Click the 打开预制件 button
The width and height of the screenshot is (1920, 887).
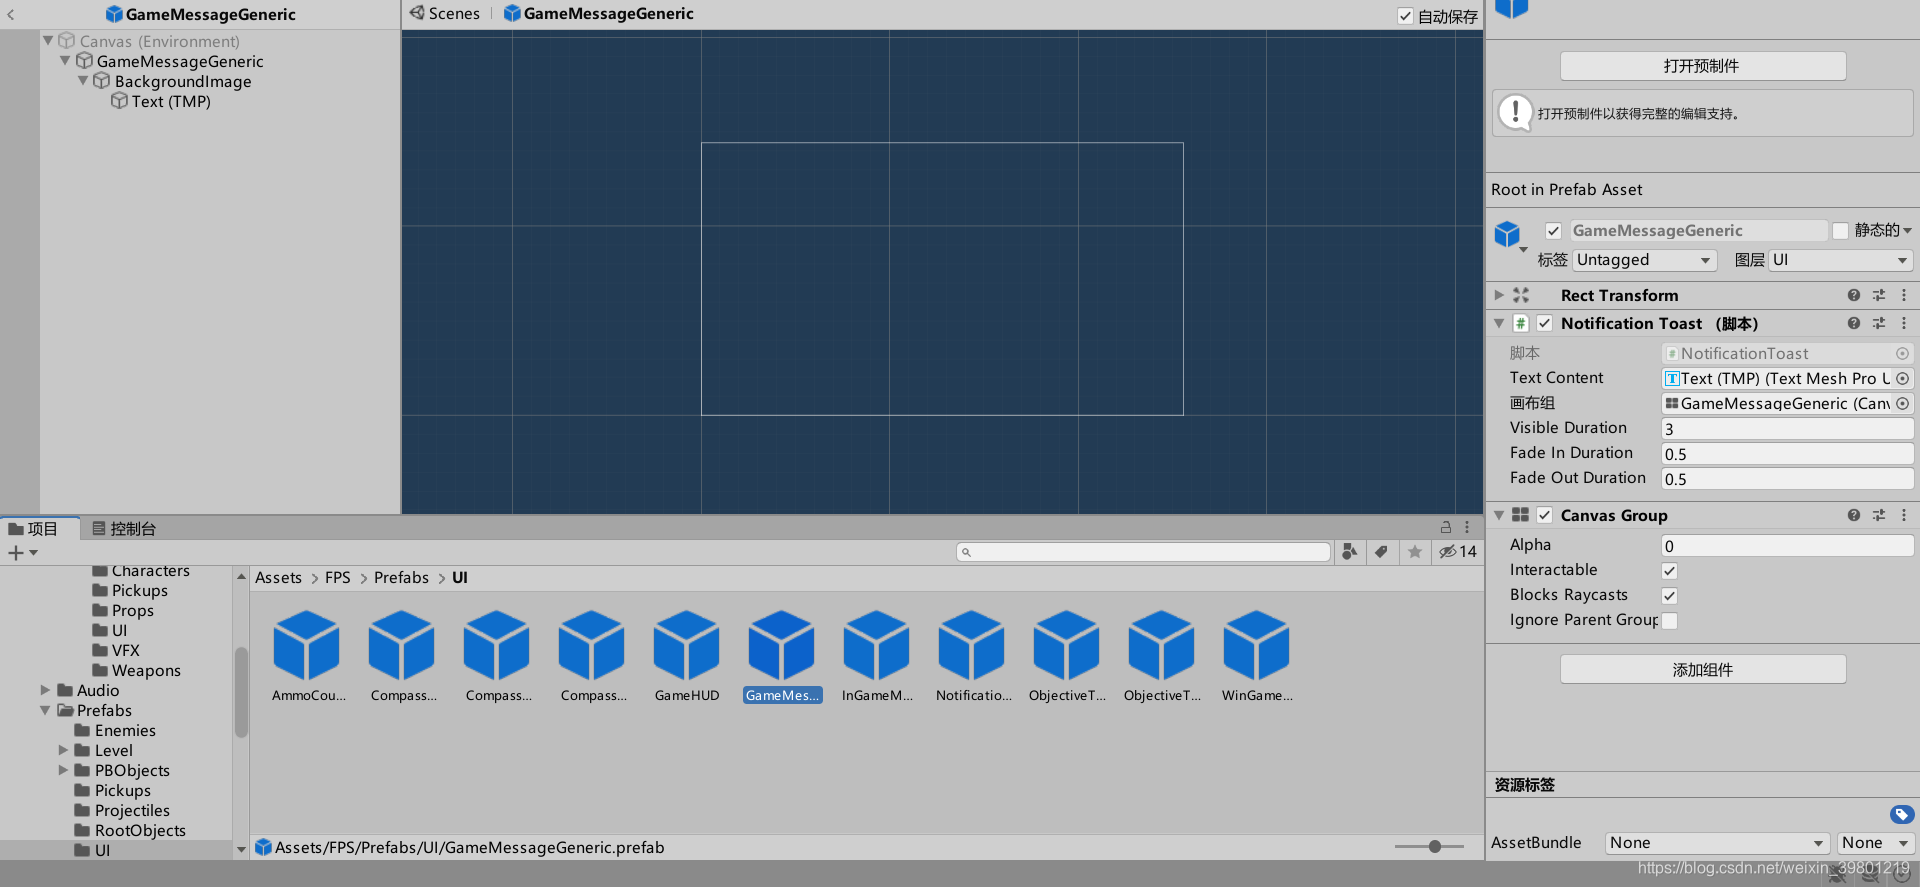point(1703,66)
